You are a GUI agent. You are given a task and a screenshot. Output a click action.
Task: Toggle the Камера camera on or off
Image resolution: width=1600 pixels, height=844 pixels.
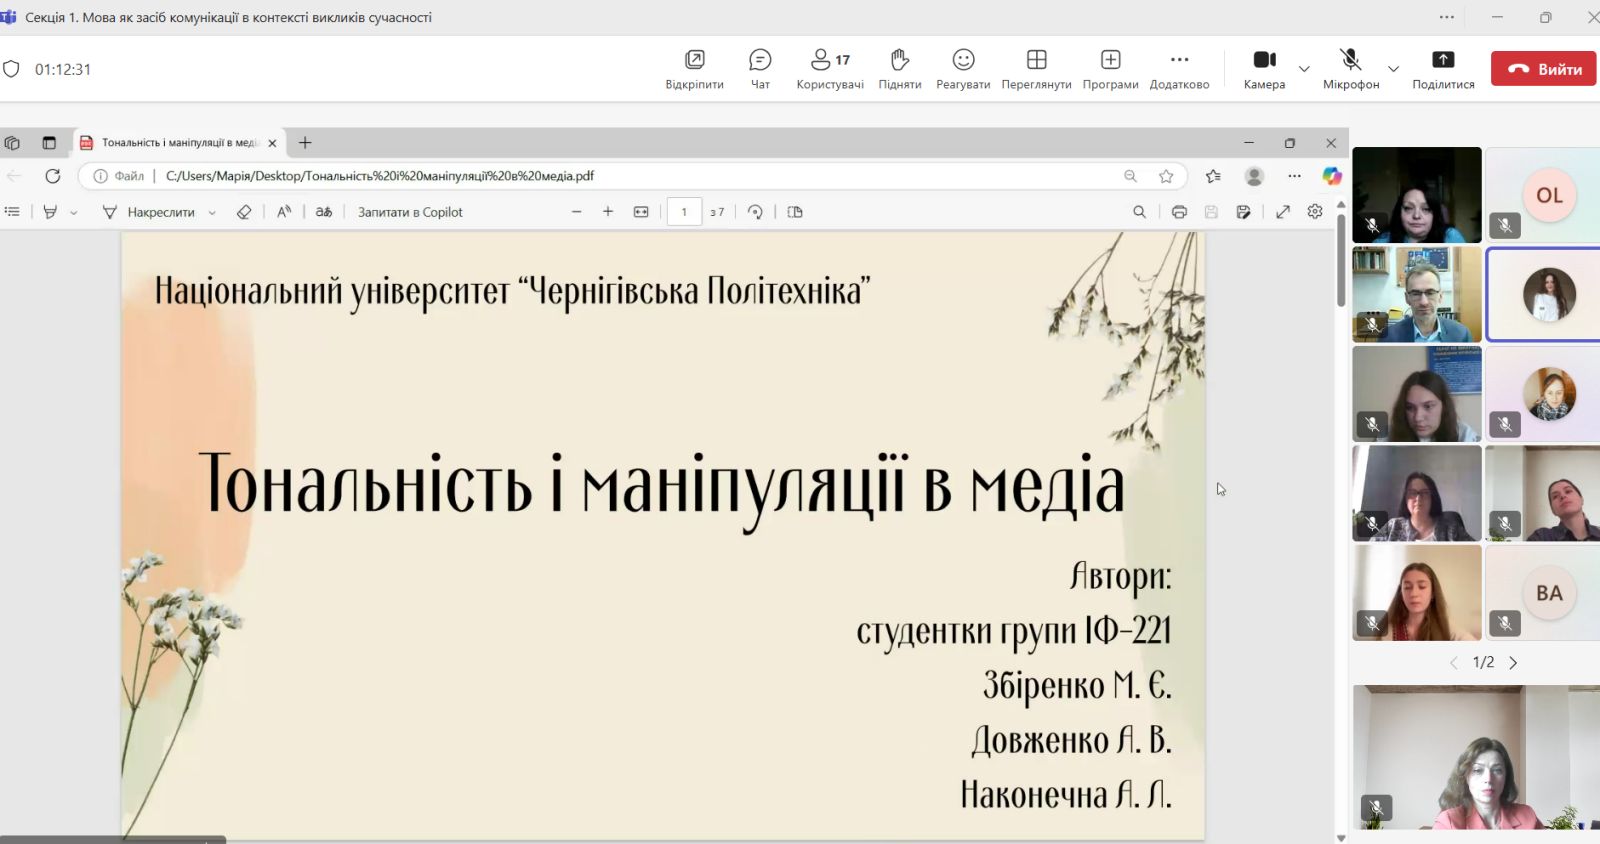click(1264, 69)
